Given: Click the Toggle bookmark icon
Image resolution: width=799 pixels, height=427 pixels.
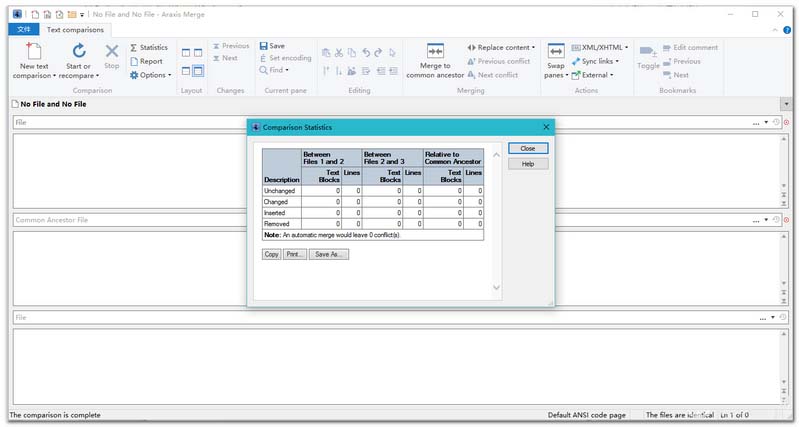Looking at the screenshot, I should point(648,51).
